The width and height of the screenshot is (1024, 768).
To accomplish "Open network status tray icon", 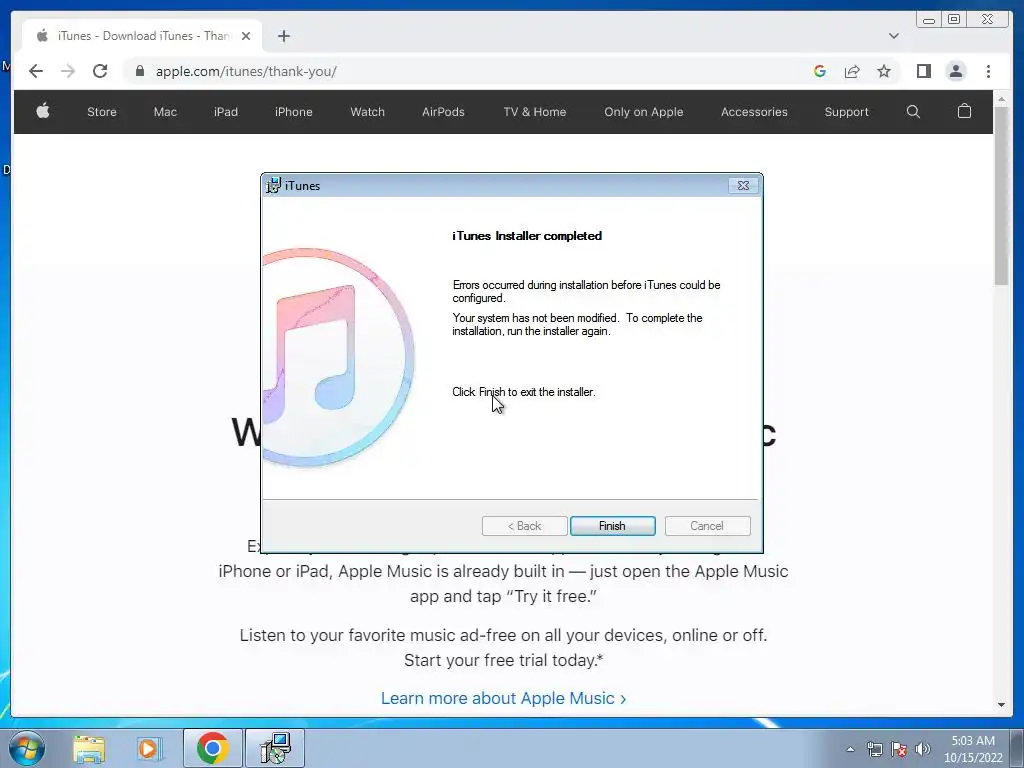I will pos(874,749).
